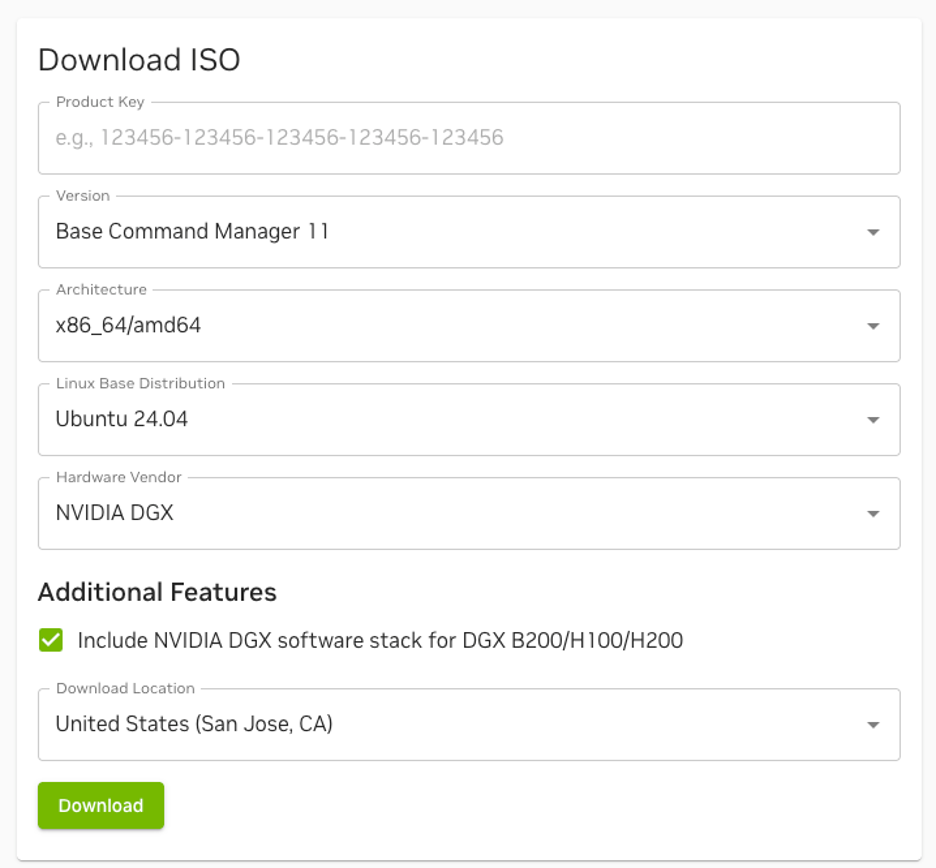Image resolution: width=936 pixels, height=868 pixels.
Task: Click the arrow icon beside Ubuntu 24.04
Action: click(x=873, y=420)
